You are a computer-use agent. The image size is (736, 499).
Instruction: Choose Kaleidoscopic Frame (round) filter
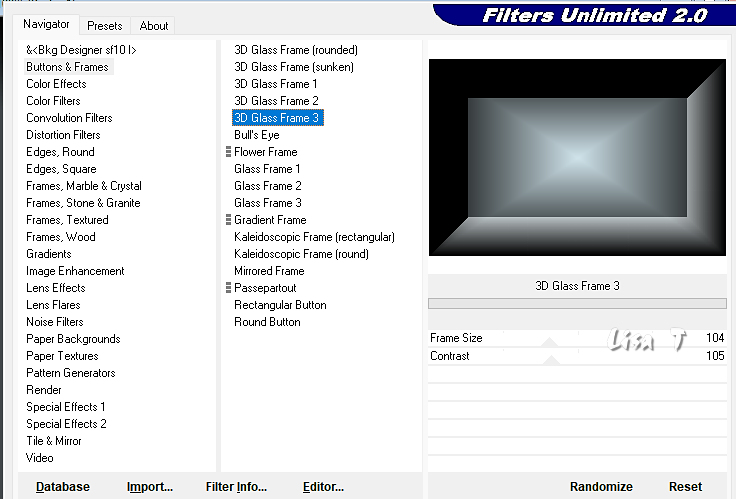301,253
